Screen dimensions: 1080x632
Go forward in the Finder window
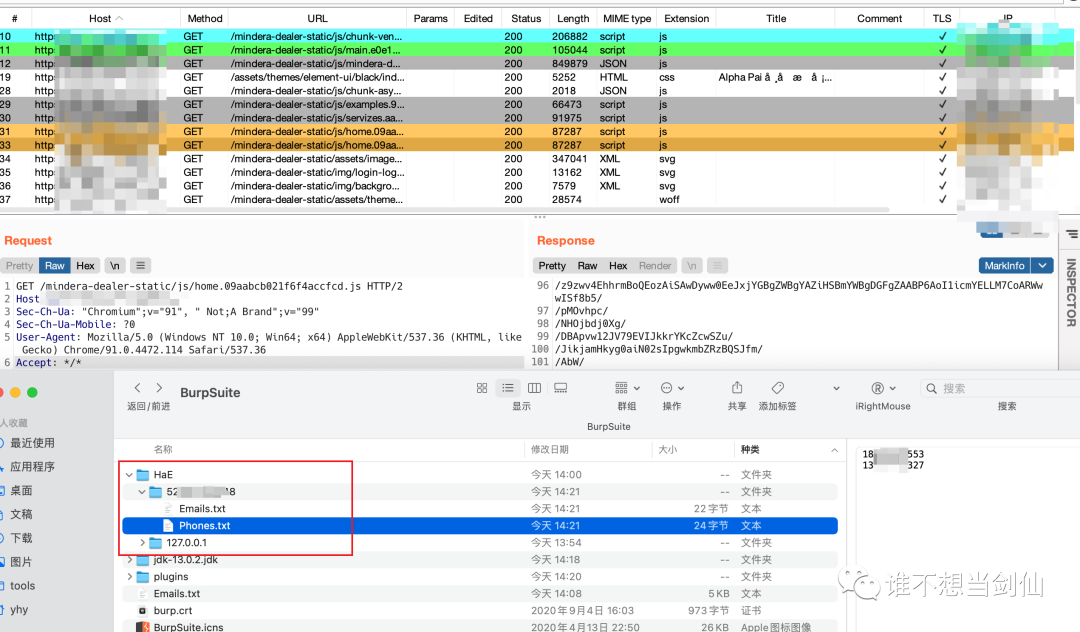coord(159,388)
